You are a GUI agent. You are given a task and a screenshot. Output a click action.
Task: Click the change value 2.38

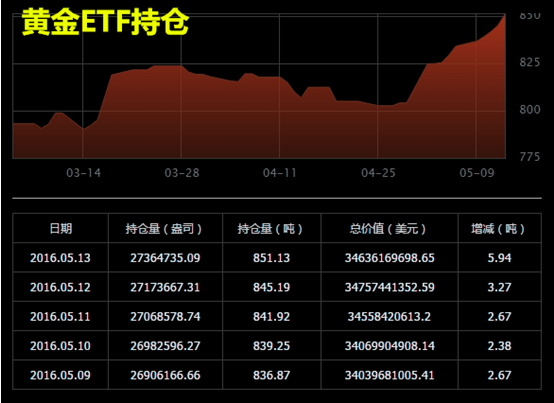click(x=500, y=346)
